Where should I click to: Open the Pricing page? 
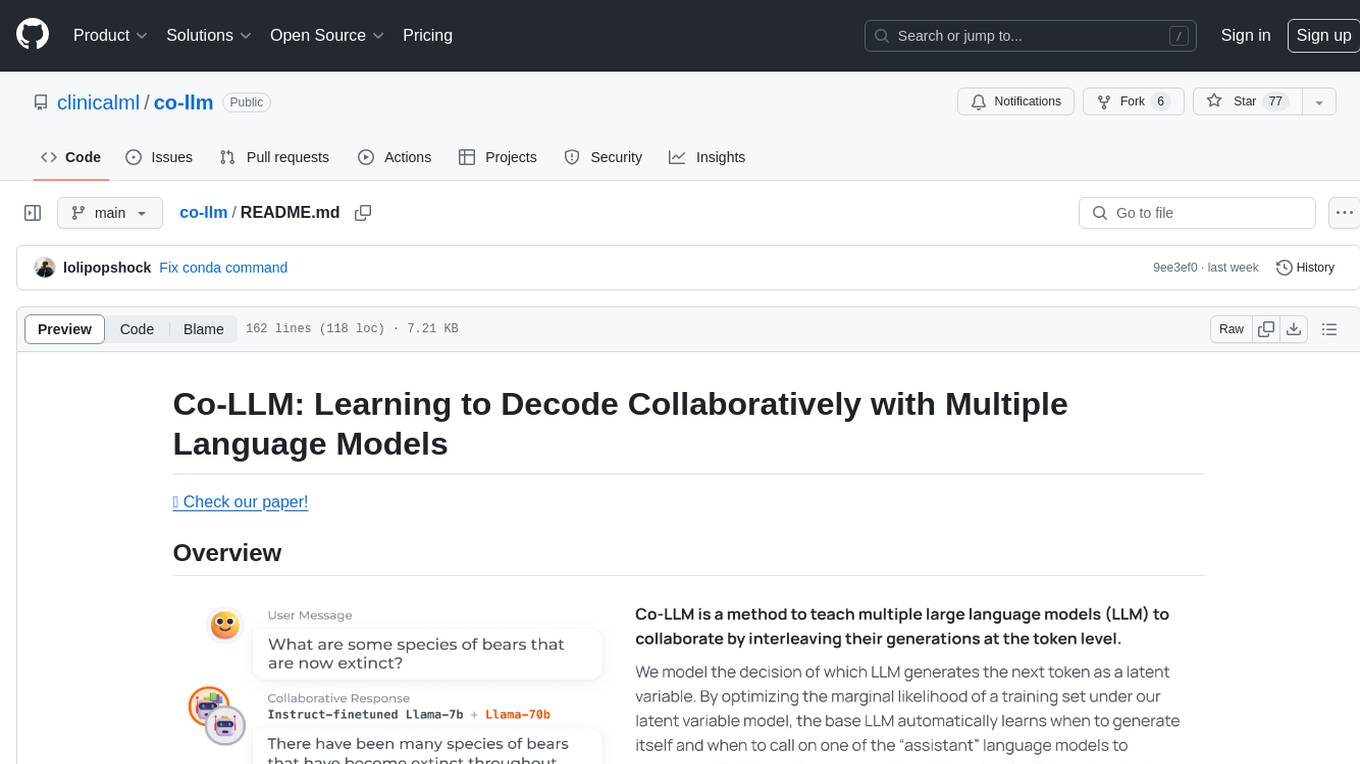427,35
